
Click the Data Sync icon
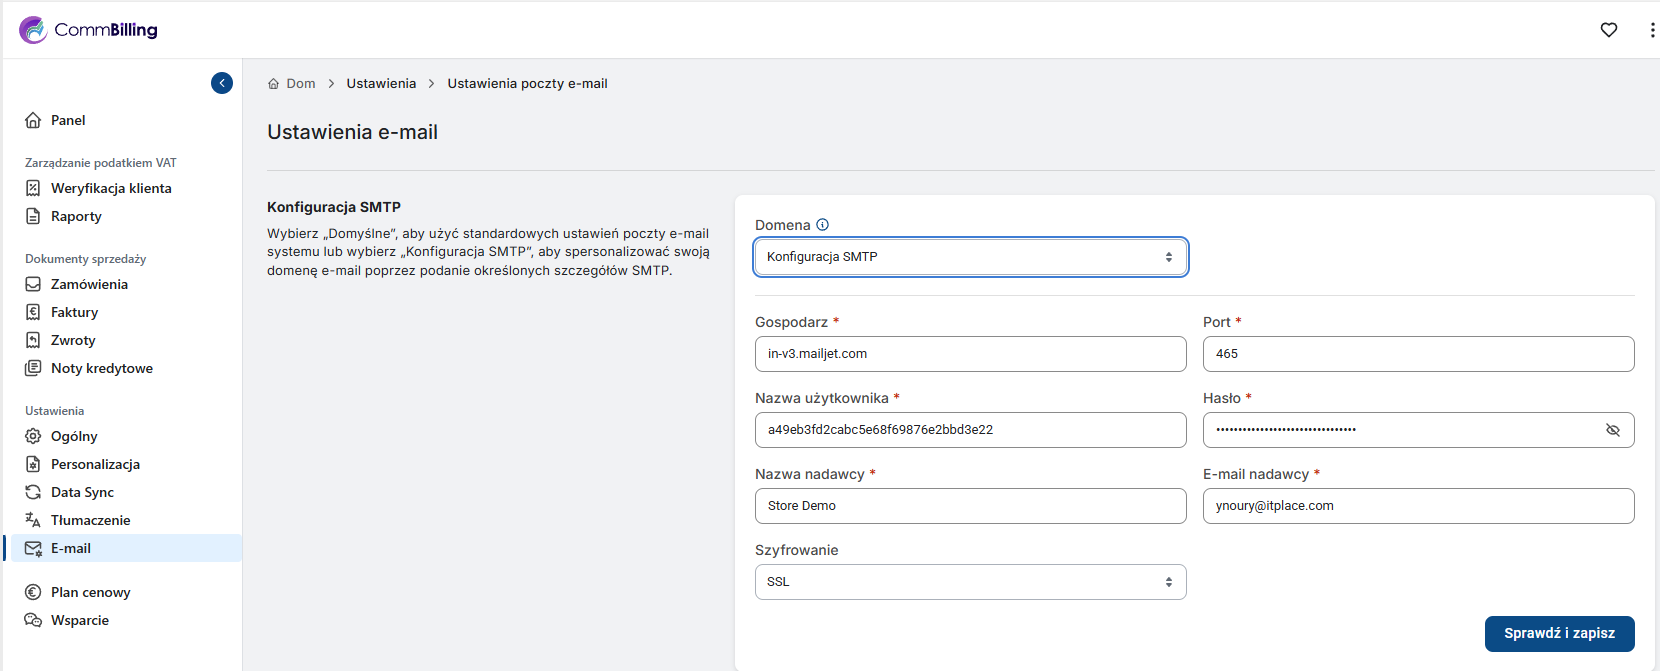tap(33, 492)
